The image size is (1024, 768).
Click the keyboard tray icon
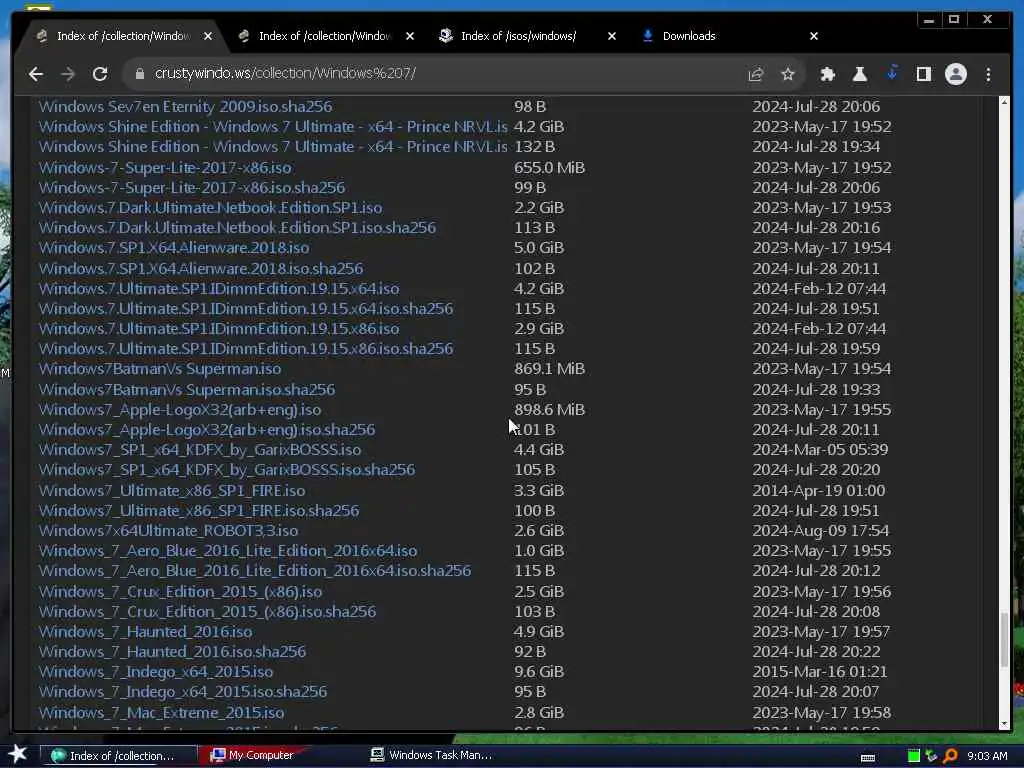tap(868, 758)
